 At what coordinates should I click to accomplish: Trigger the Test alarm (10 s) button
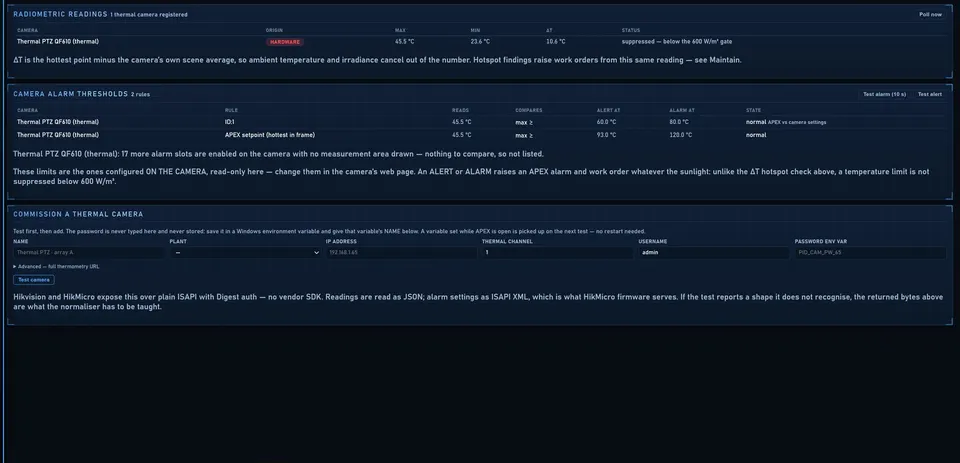pyautogui.click(x=884, y=94)
